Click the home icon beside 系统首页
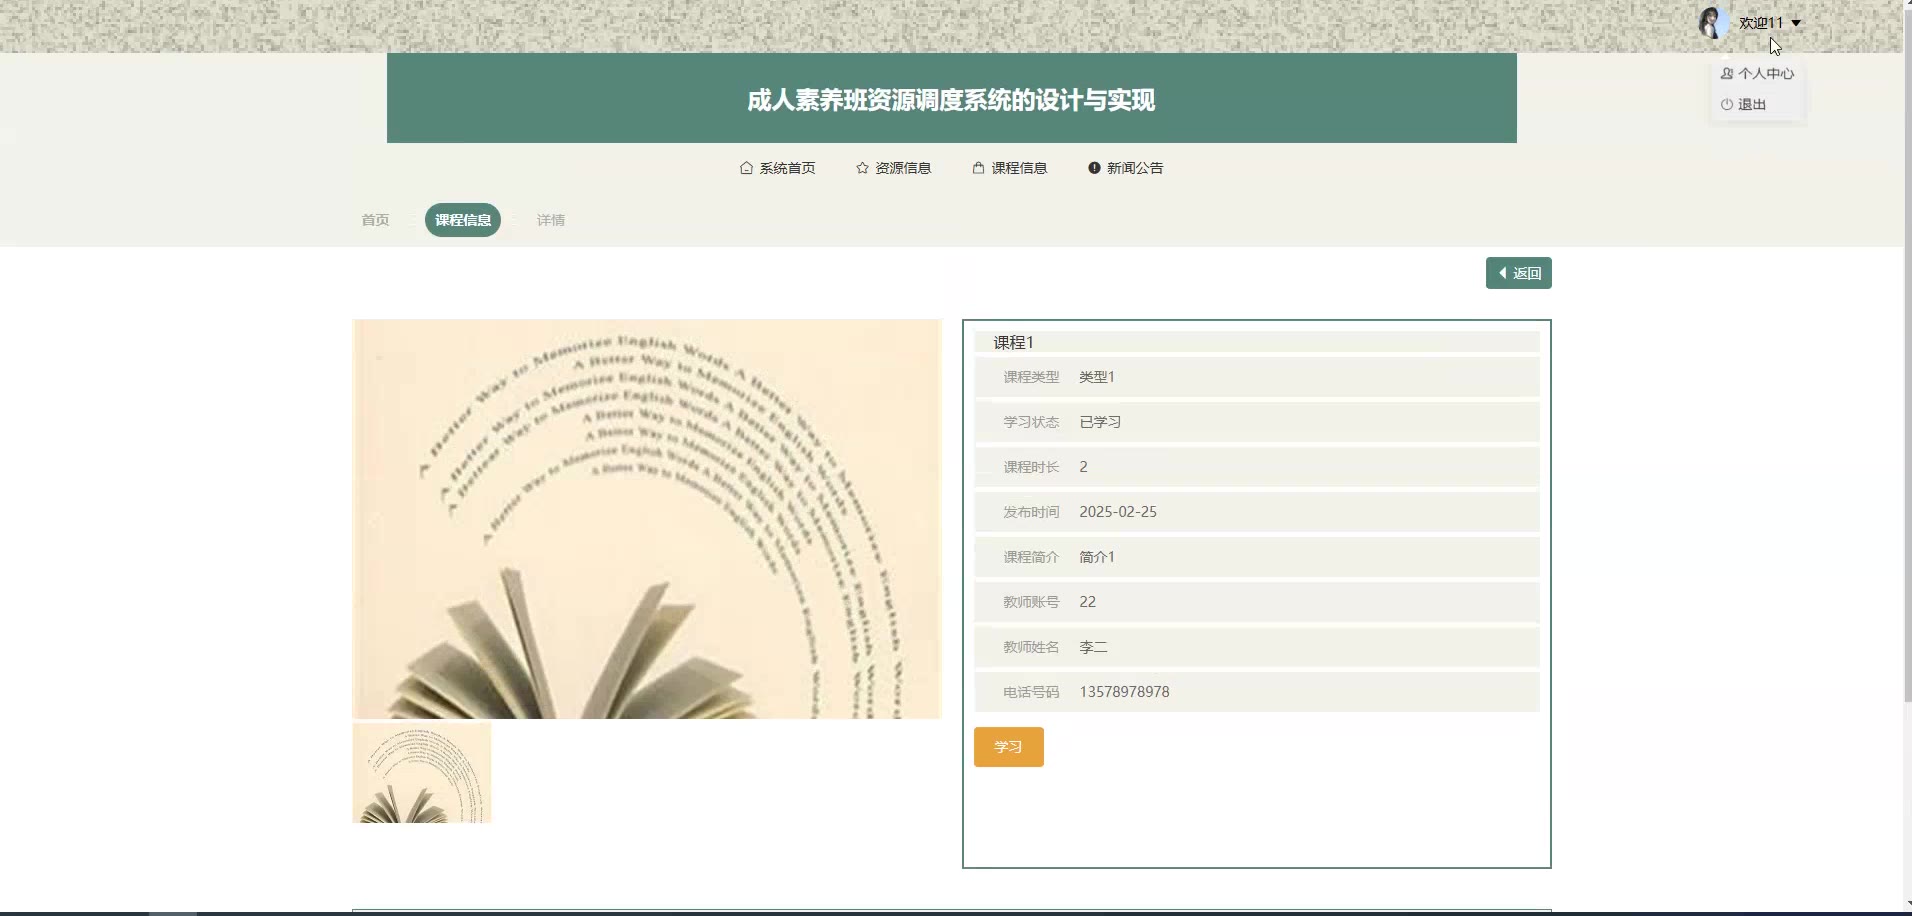The width and height of the screenshot is (1912, 916). point(746,168)
